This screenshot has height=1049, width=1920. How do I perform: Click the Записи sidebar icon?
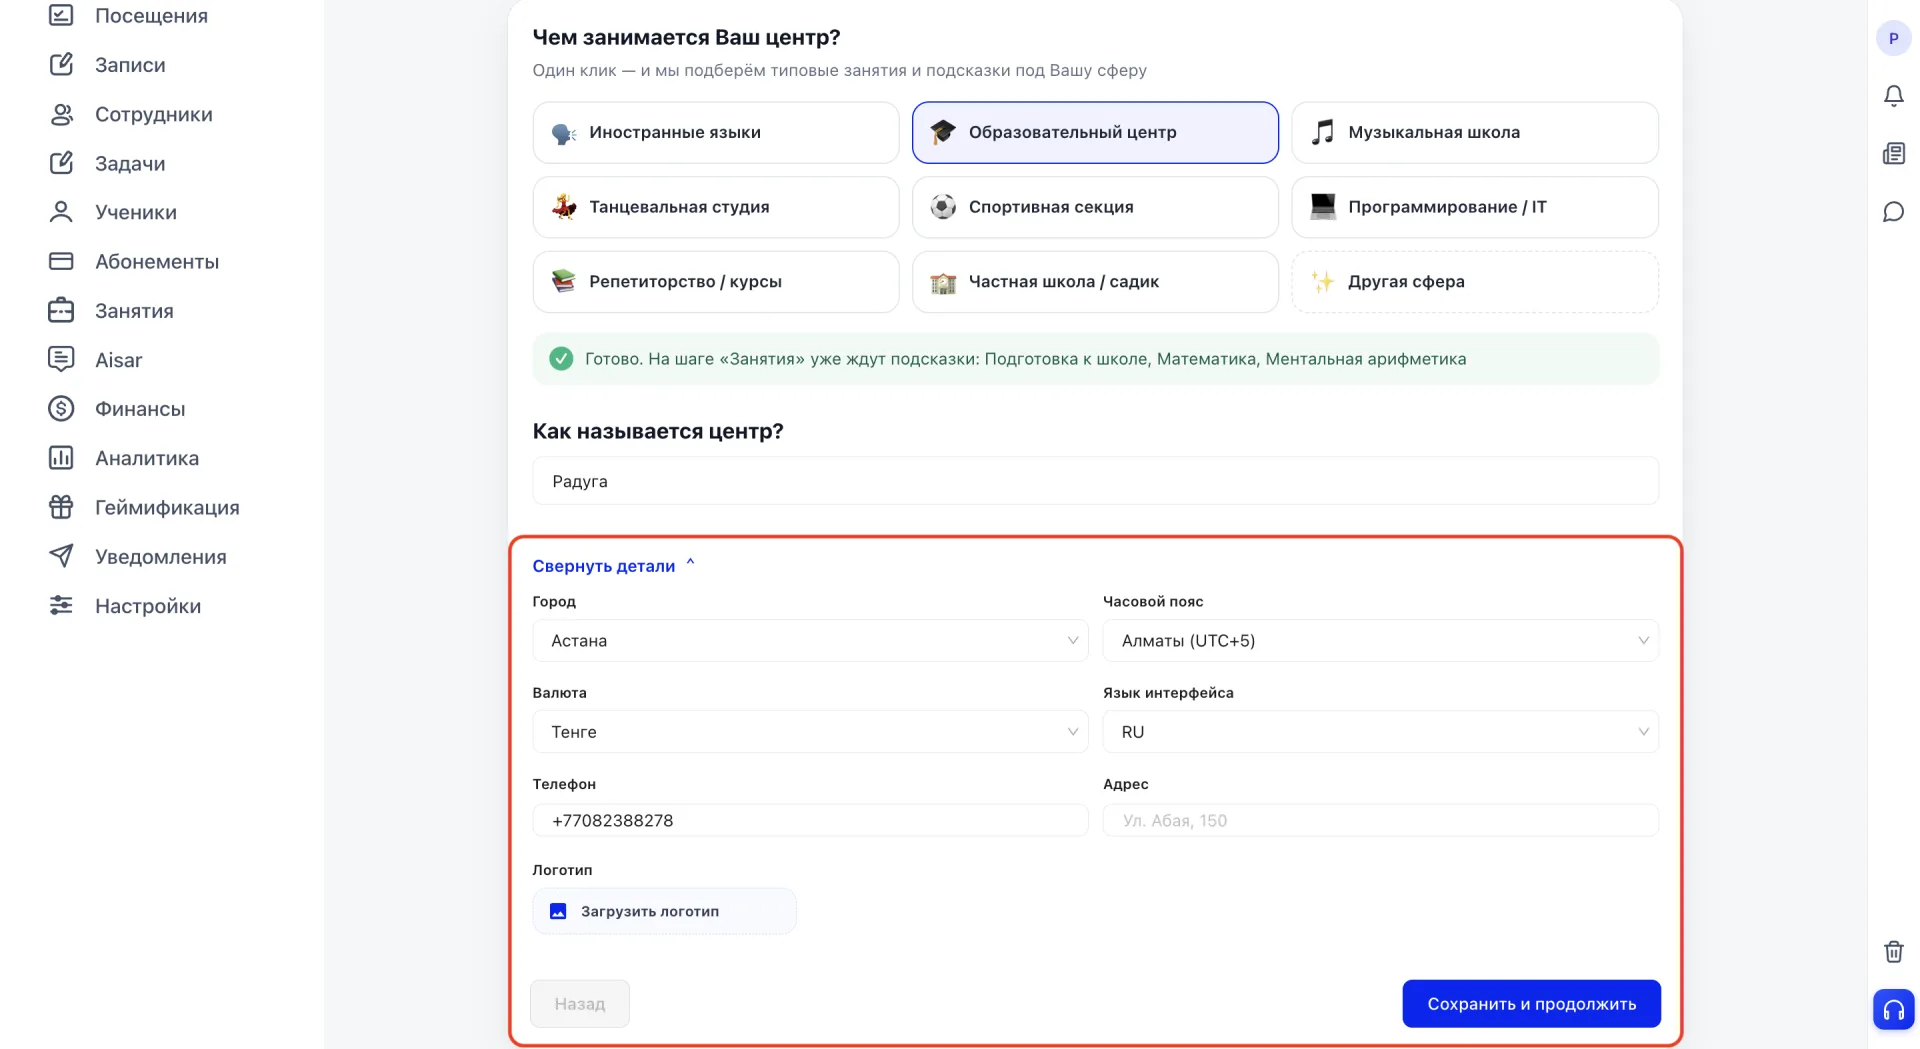click(x=61, y=65)
